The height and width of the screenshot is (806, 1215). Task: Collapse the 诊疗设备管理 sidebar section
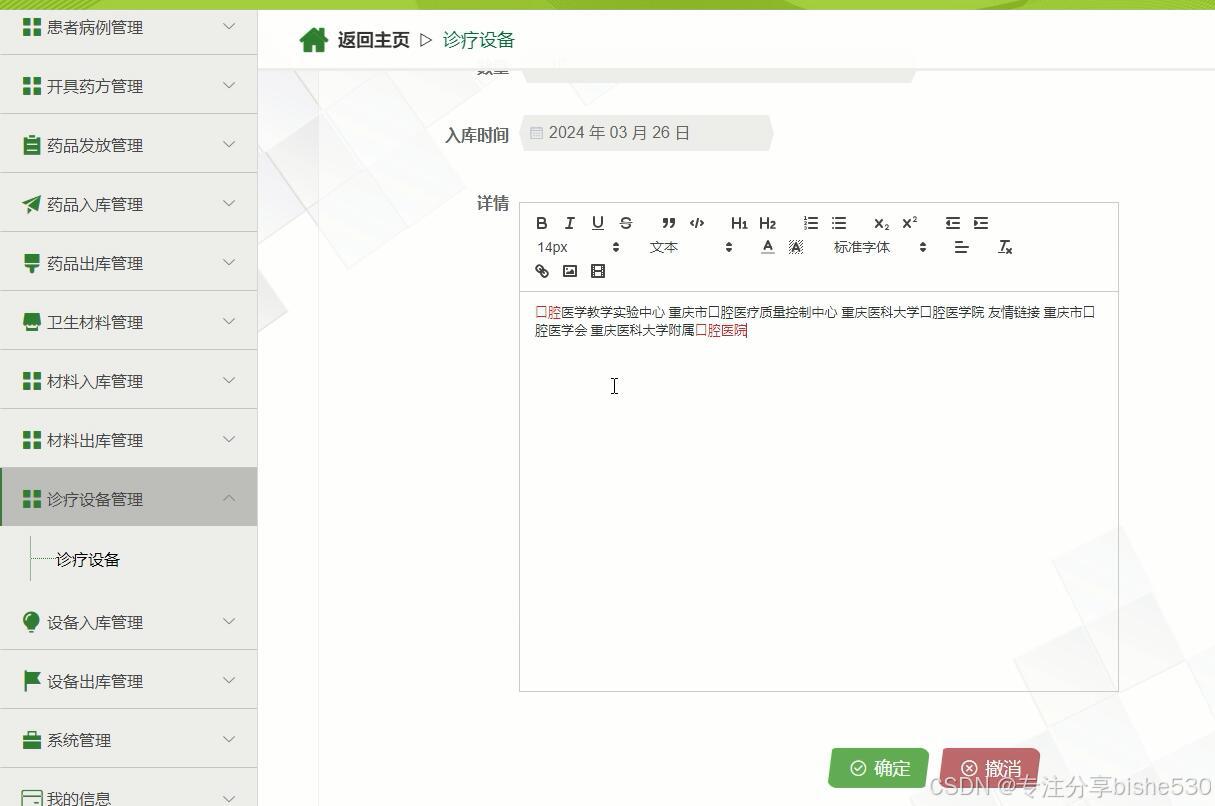129,498
